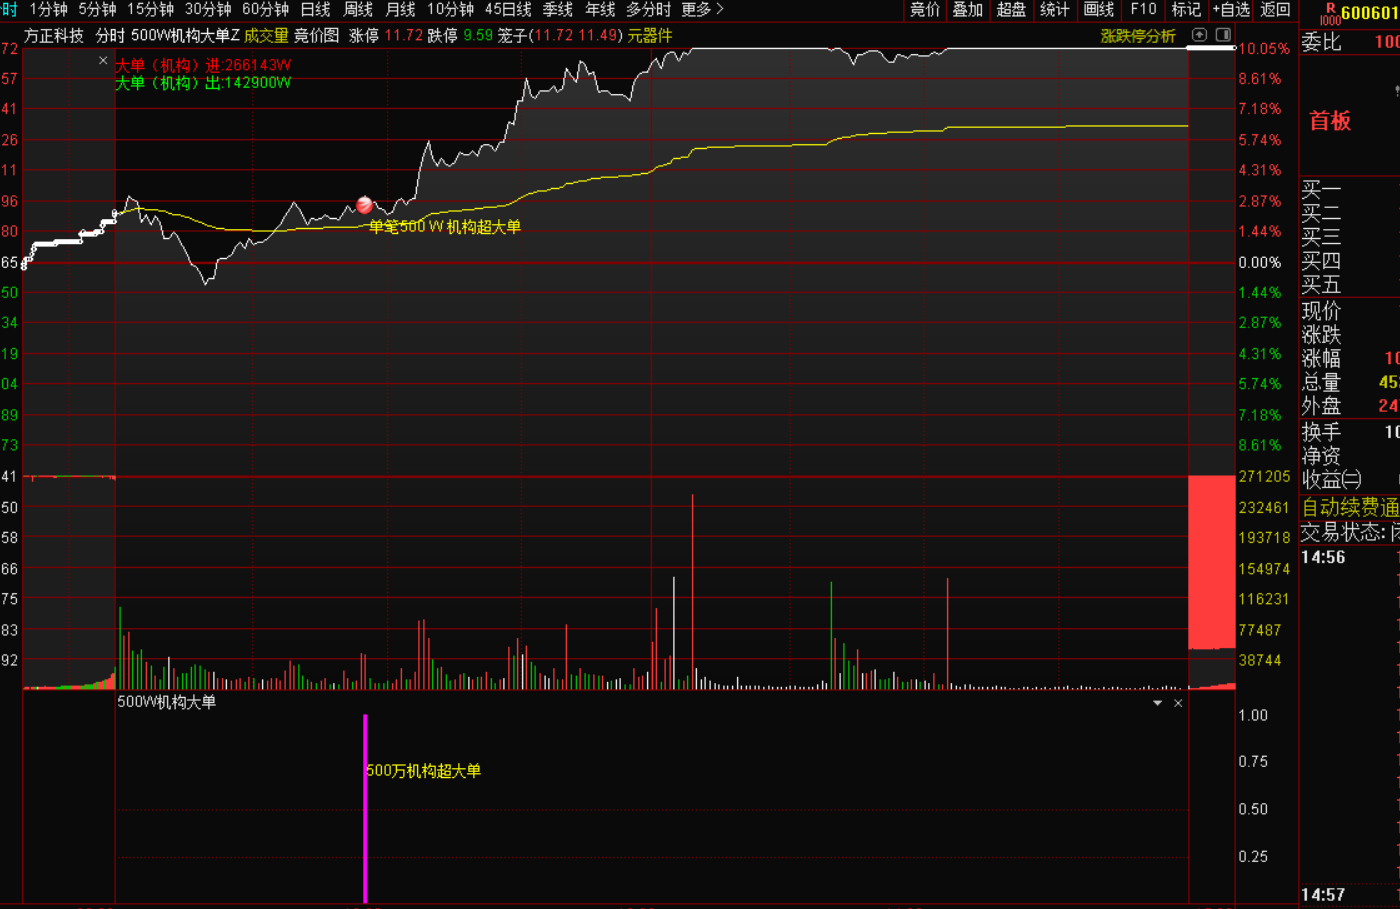Open the 竞价图 auction chart
The image size is (1400, 909).
316,36
